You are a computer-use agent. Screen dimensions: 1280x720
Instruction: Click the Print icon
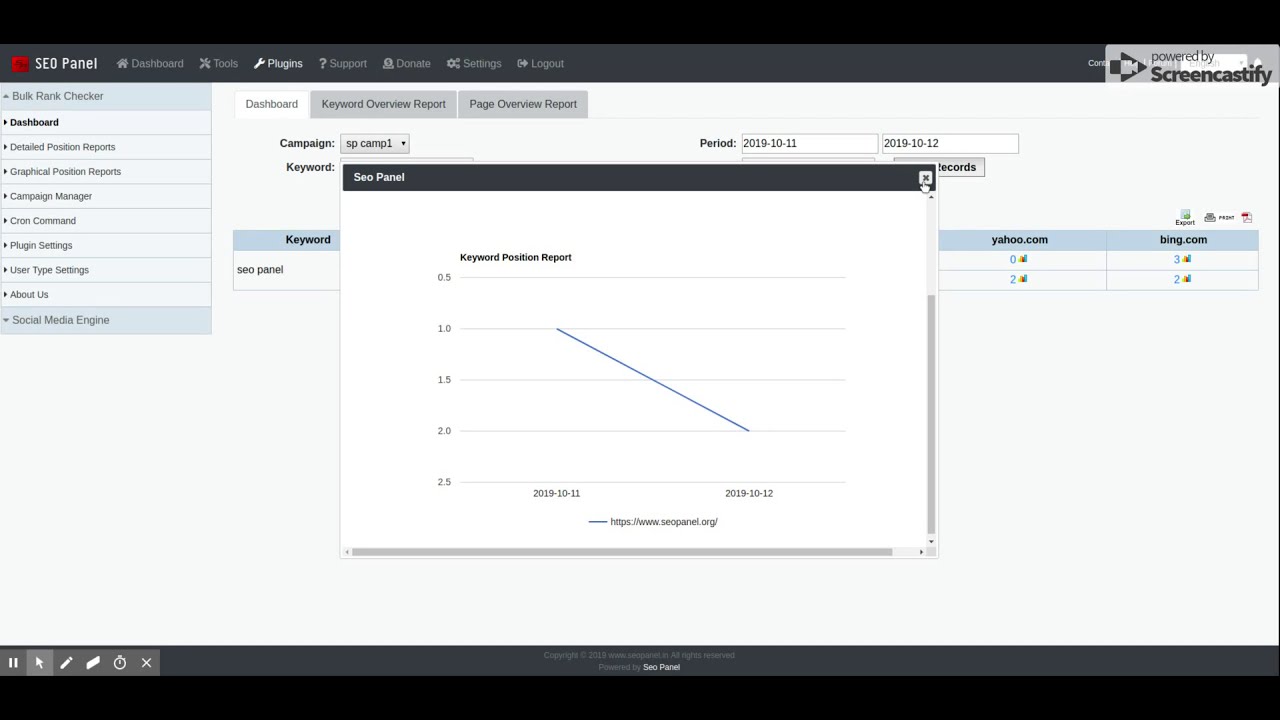[x=1218, y=217]
